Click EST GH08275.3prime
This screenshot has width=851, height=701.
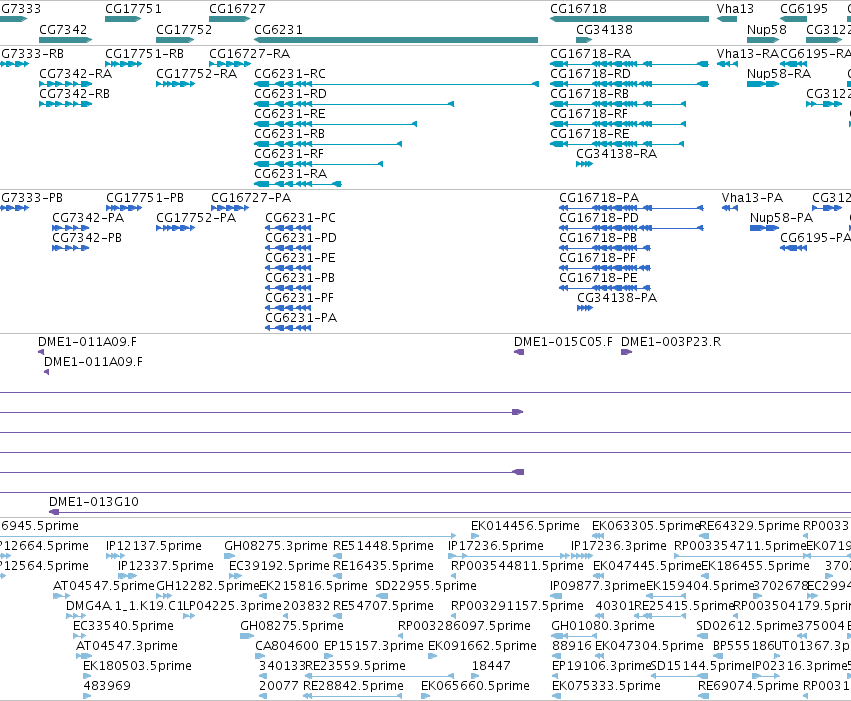pyautogui.click(x=276, y=546)
